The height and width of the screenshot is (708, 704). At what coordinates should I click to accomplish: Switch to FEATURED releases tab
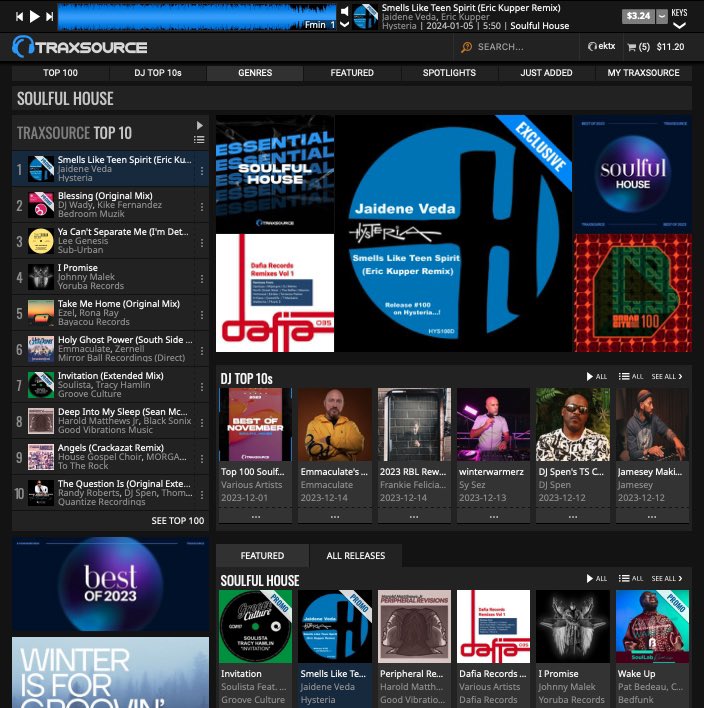coord(262,555)
